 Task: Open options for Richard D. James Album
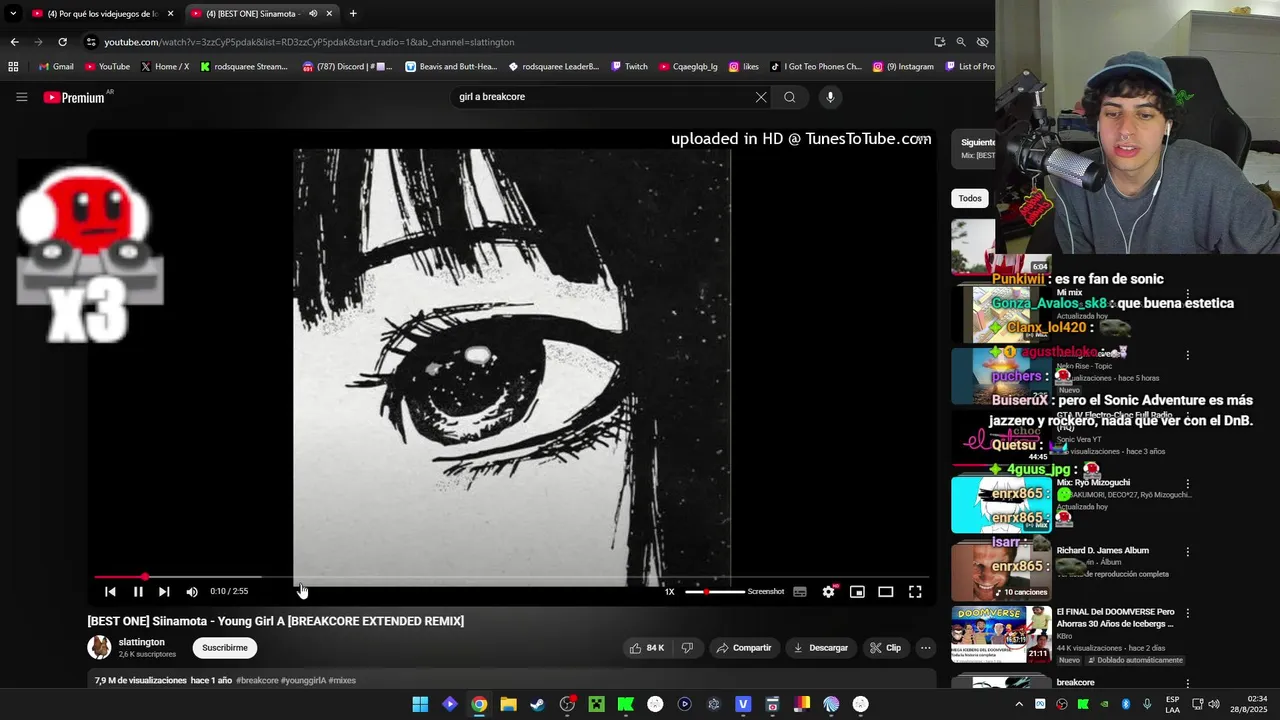click(x=1188, y=551)
